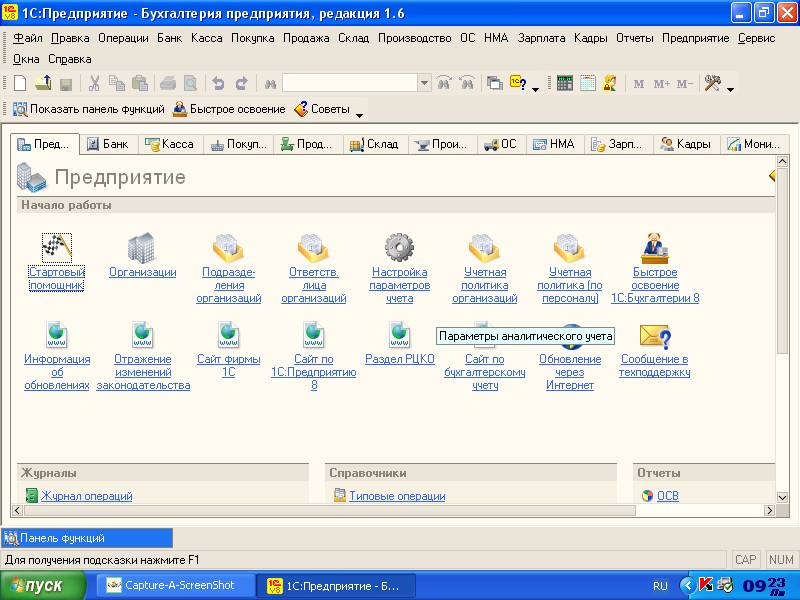Viewport: 800px width, 600px height.
Task: Click the Find binoculars icon beside search field
Action: [270, 84]
